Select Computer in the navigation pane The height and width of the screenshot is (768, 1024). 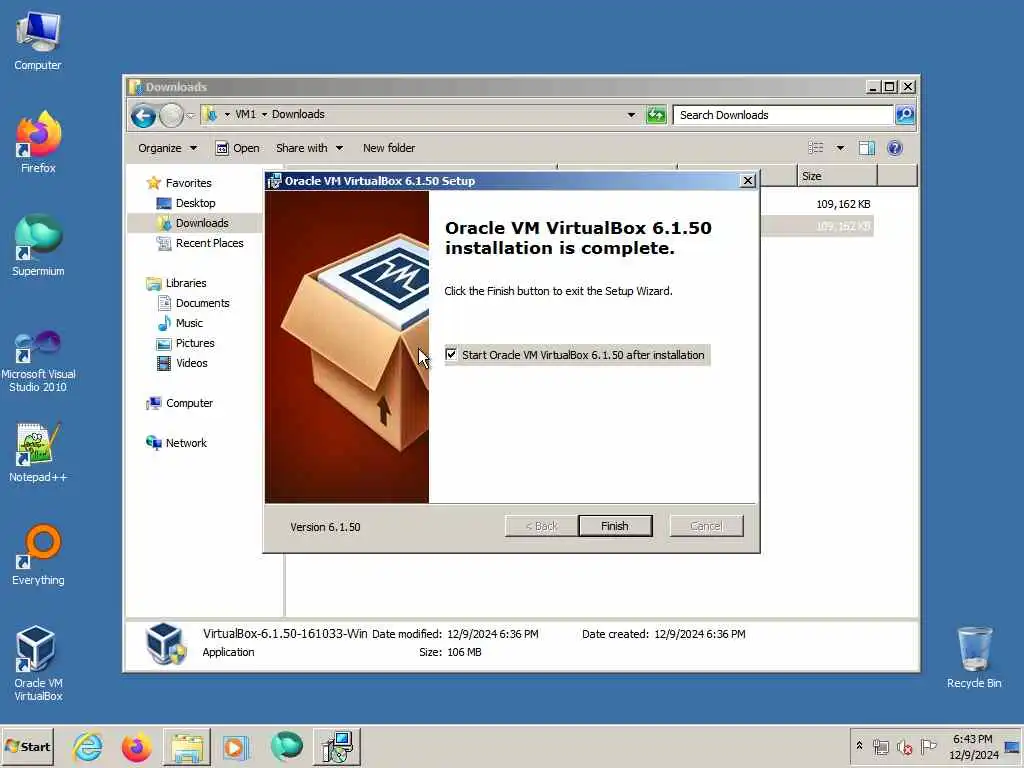(189, 403)
